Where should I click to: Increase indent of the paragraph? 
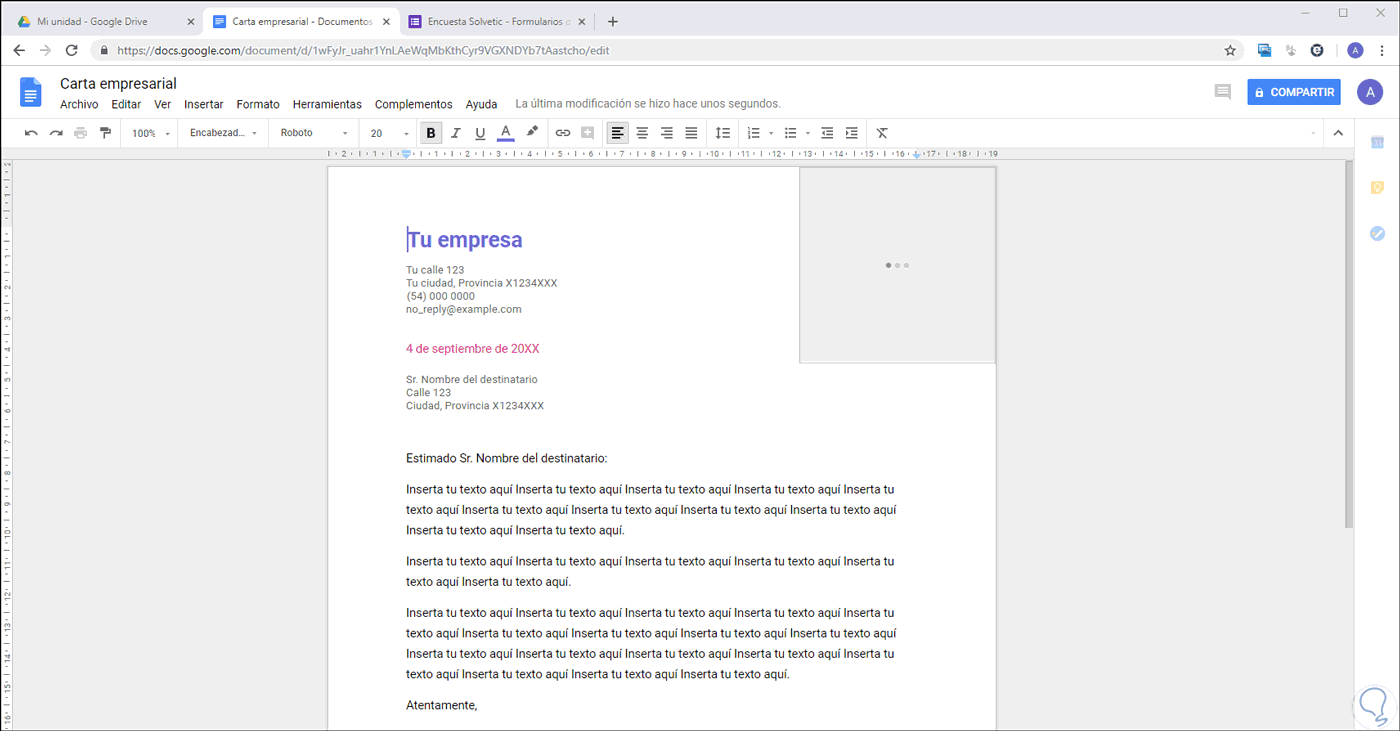tap(851, 133)
